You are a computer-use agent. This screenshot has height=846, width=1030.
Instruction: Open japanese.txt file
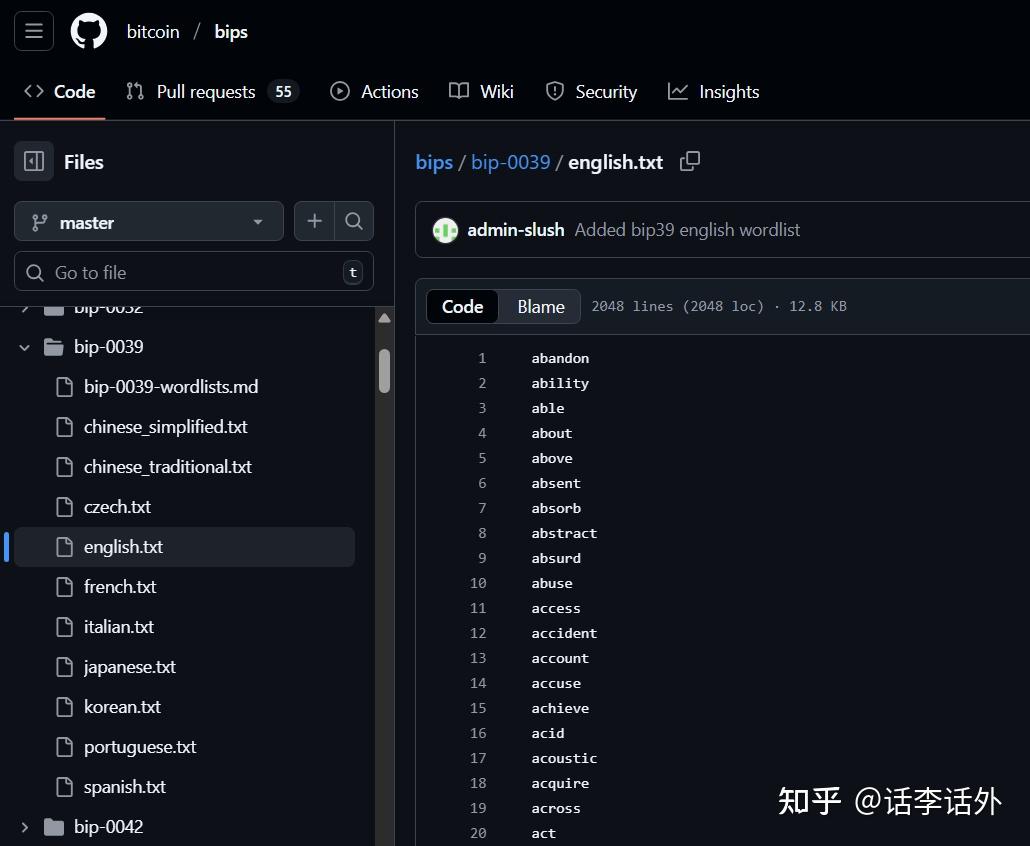coord(129,667)
